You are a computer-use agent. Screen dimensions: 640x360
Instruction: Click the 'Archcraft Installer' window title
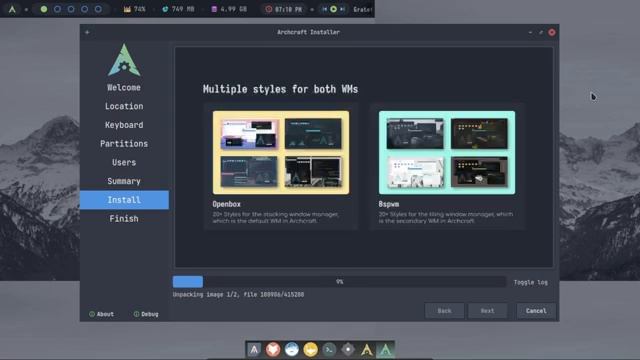tap(309, 32)
